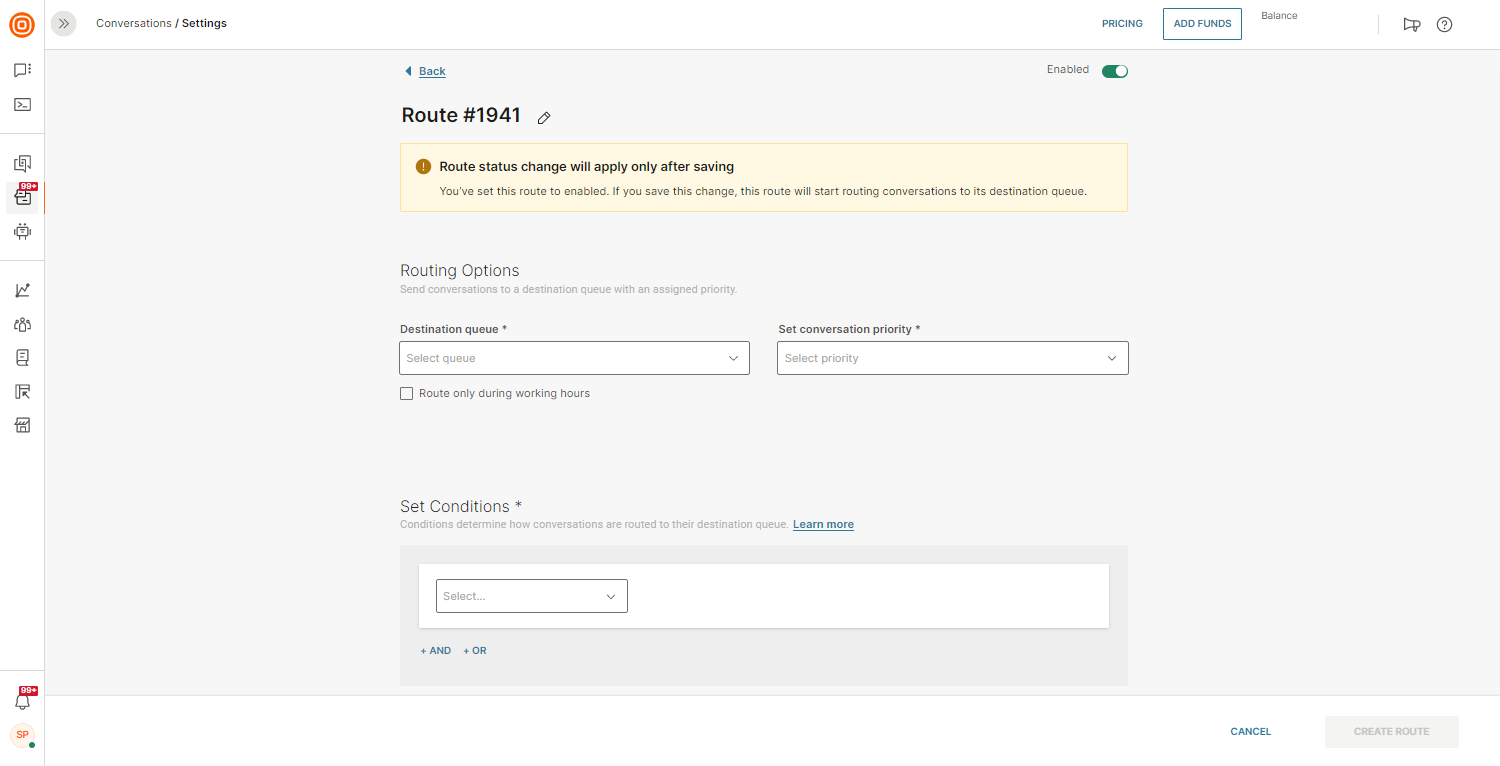This screenshot has height=766, width=1500.
Task: Open the chatbot robot sidebar icon
Action: (x=22, y=231)
